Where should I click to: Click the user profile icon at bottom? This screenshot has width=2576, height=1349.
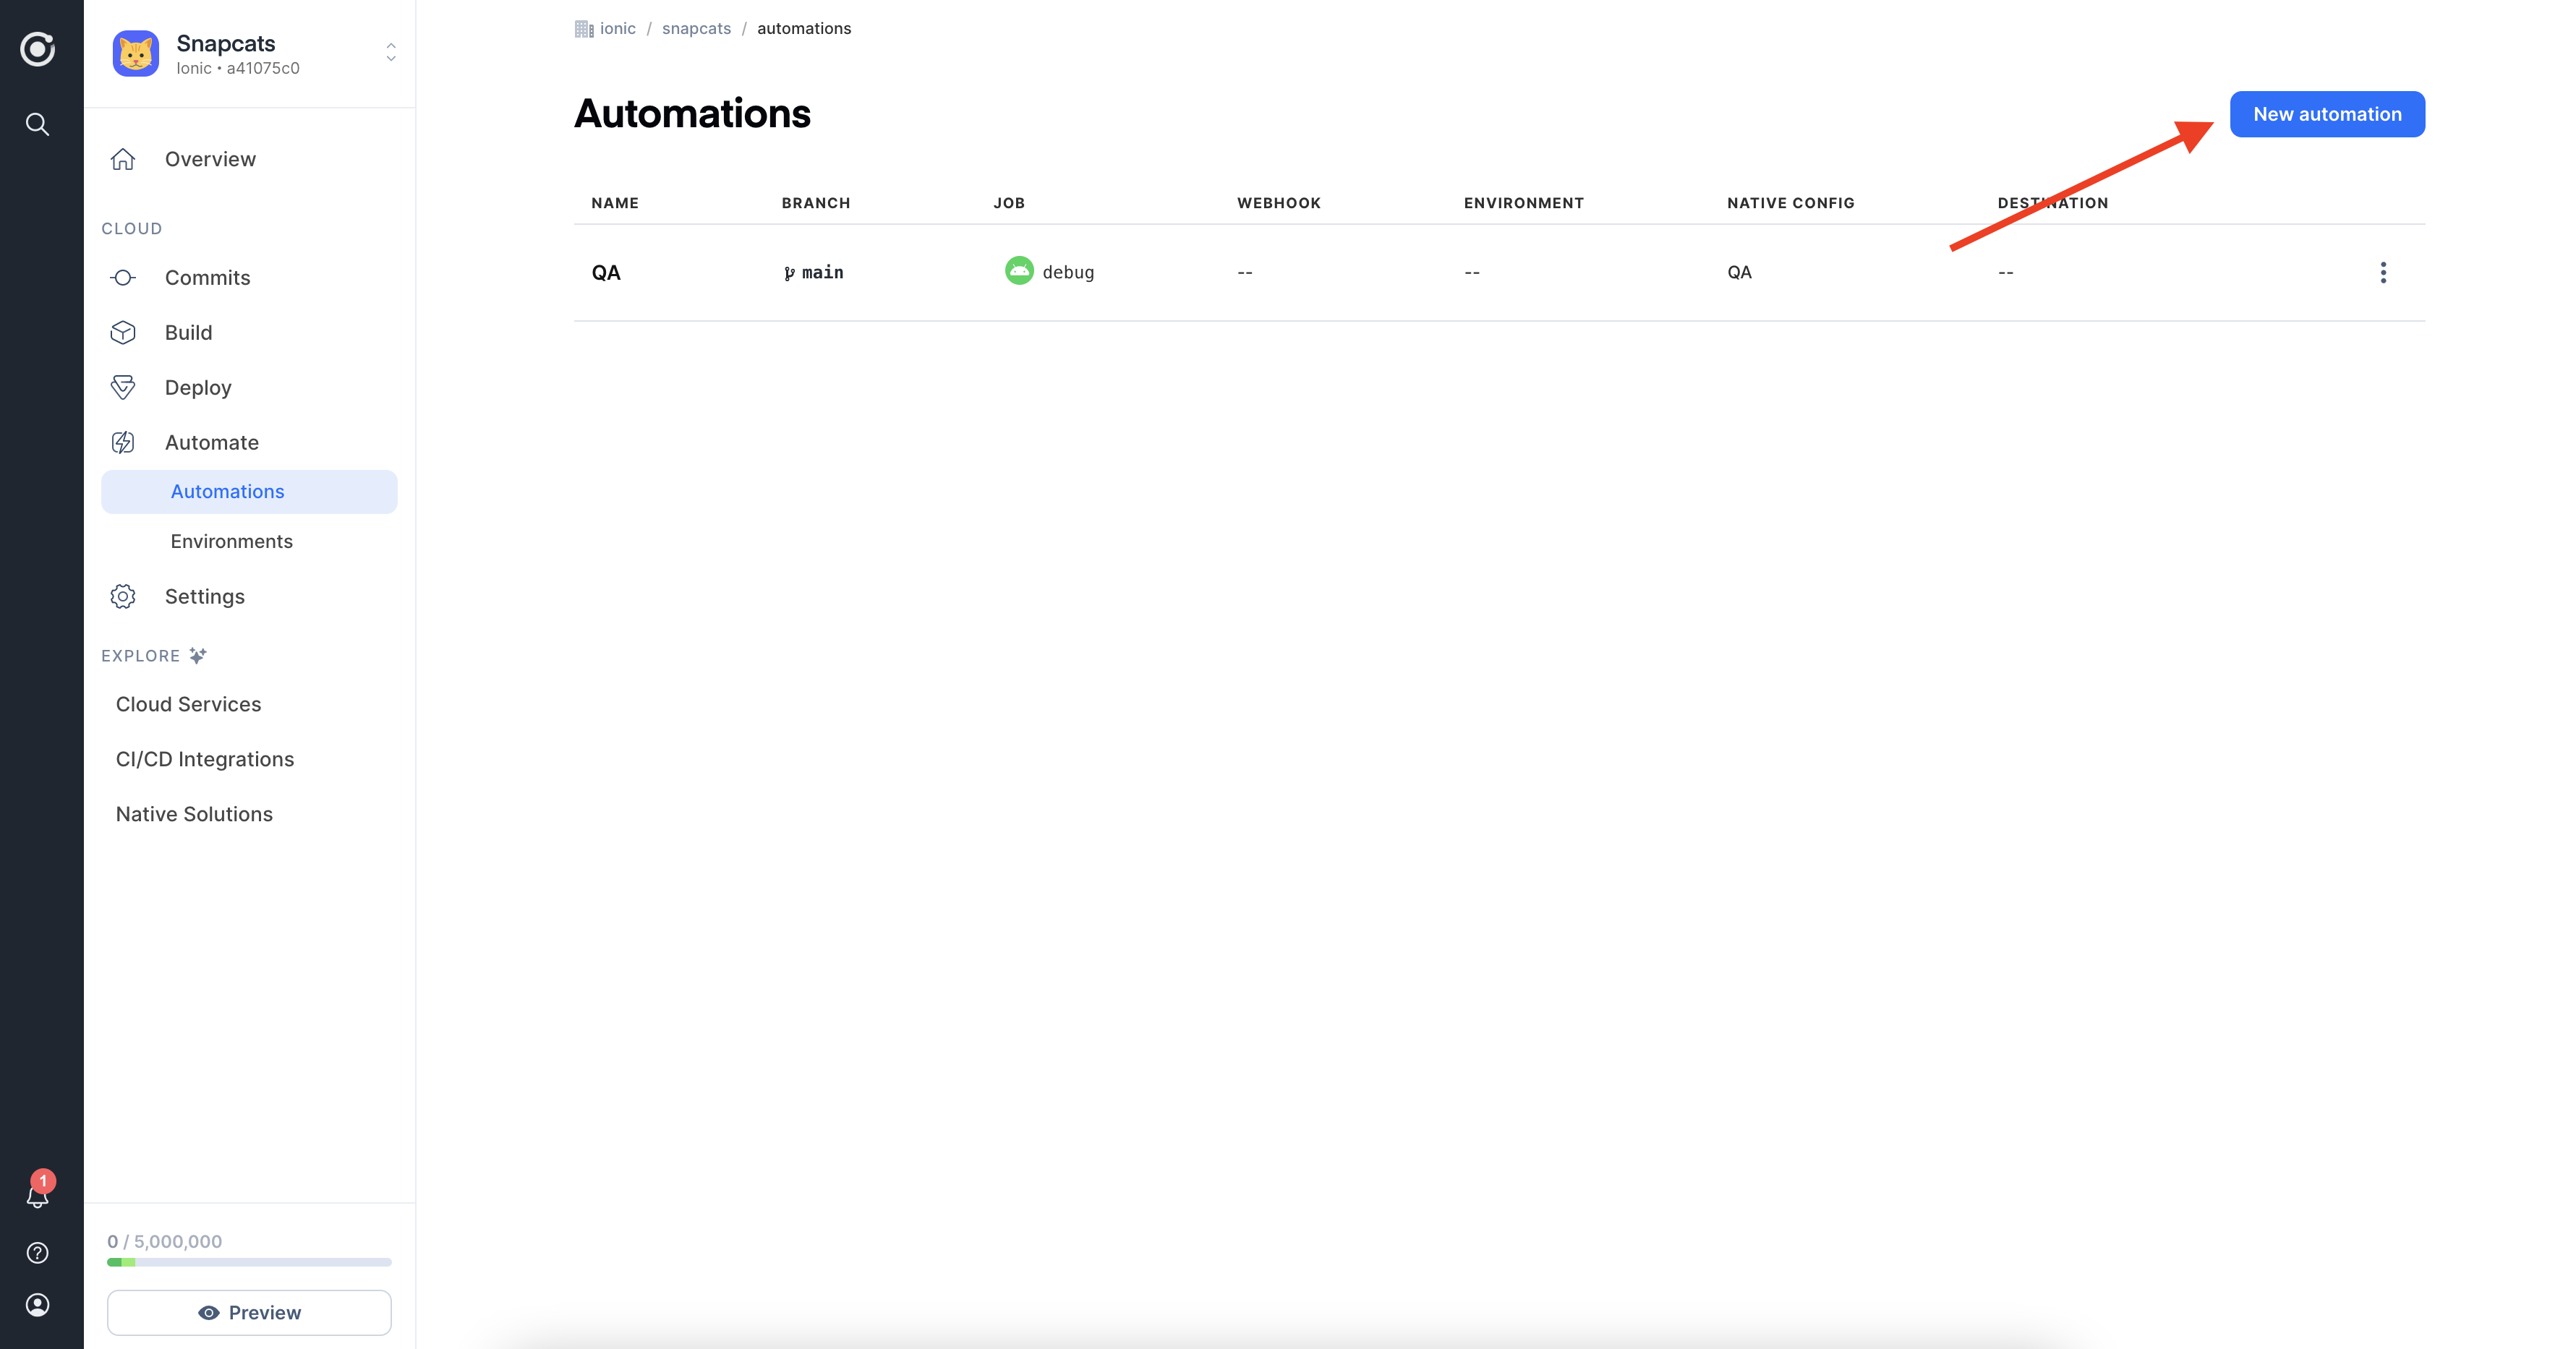pyautogui.click(x=38, y=1305)
